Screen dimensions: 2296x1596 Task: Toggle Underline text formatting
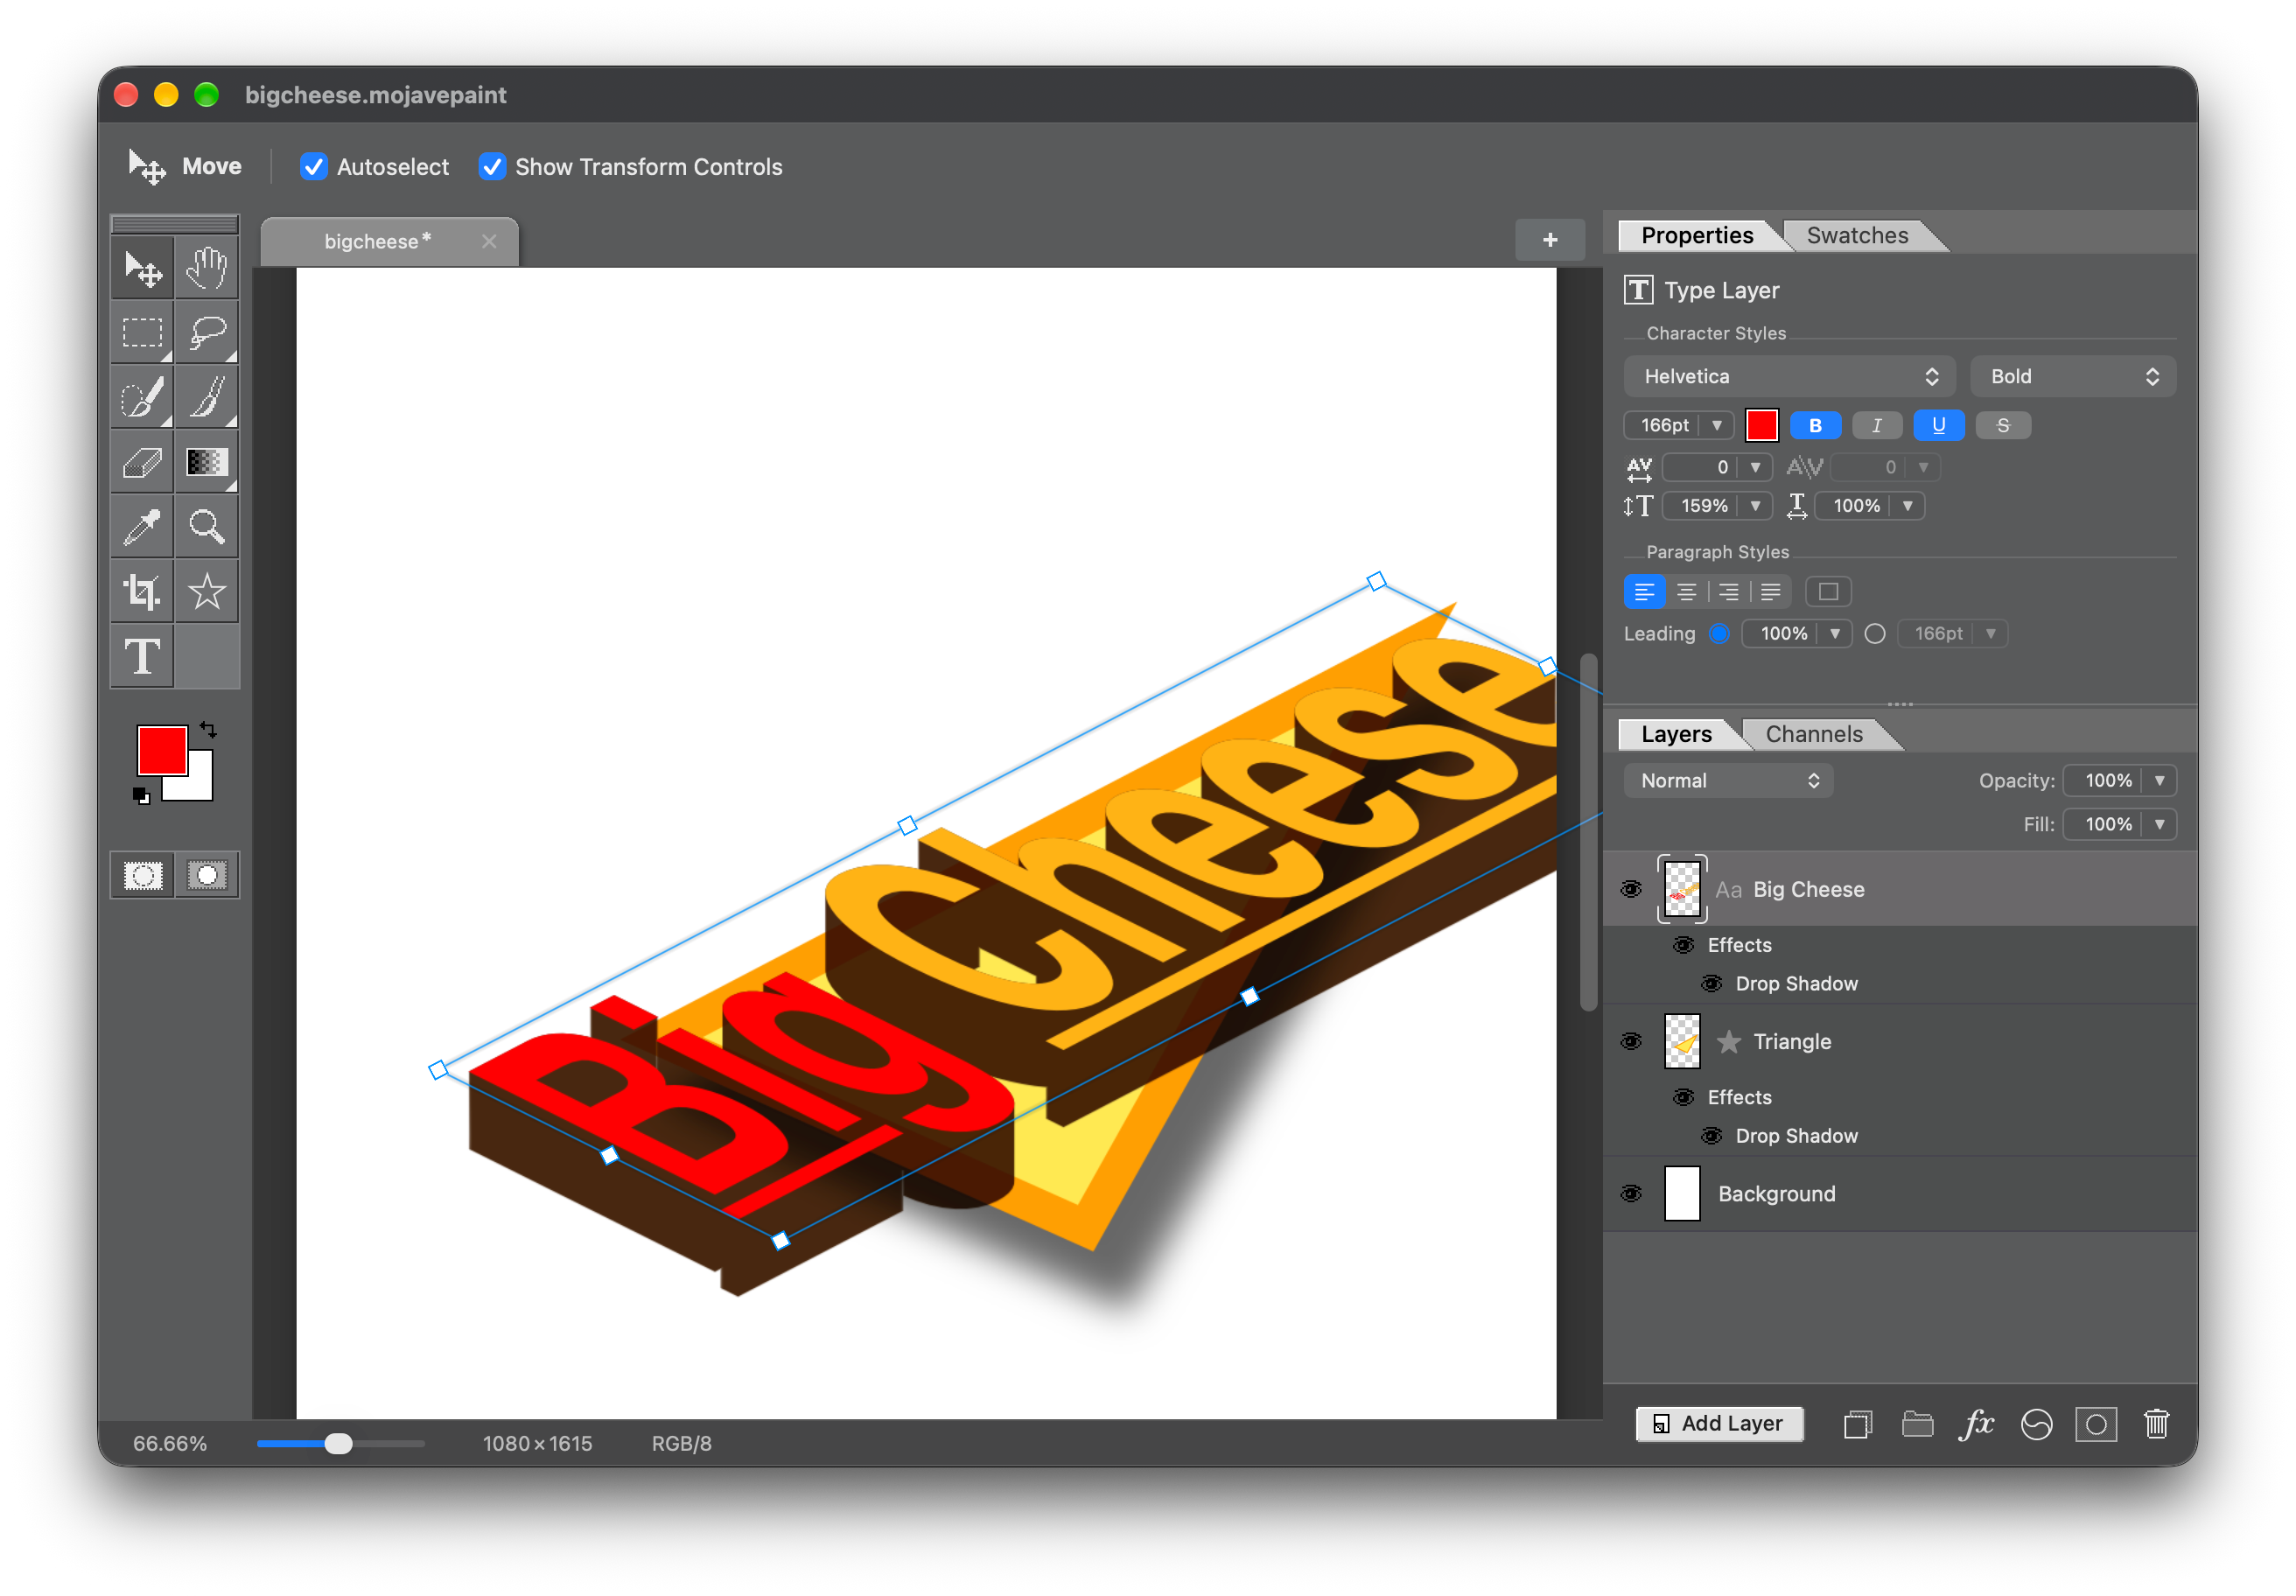[x=1938, y=425]
